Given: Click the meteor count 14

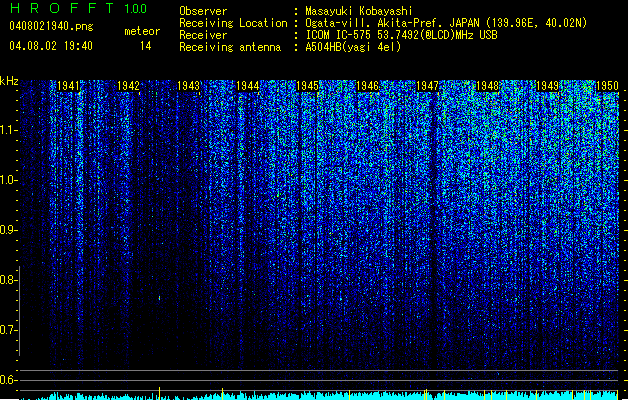Looking at the screenshot, I should [145, 46].
